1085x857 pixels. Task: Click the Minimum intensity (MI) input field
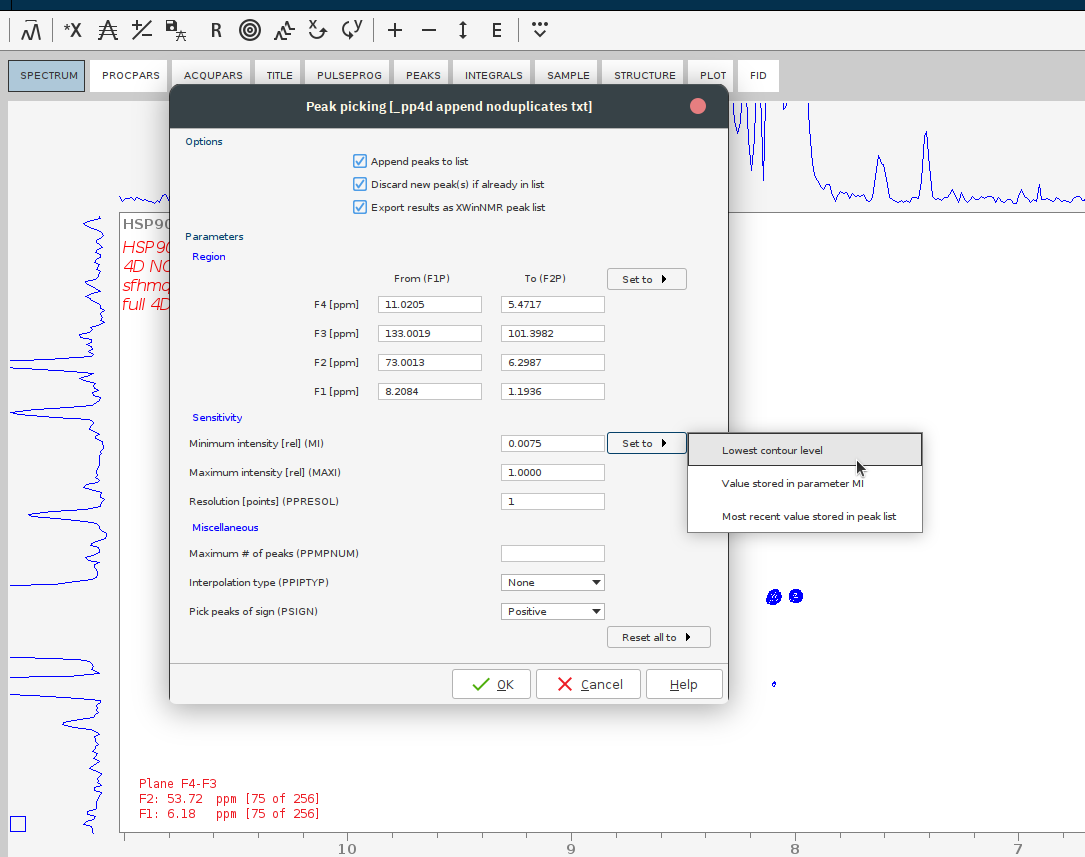(x=552, y=443)
